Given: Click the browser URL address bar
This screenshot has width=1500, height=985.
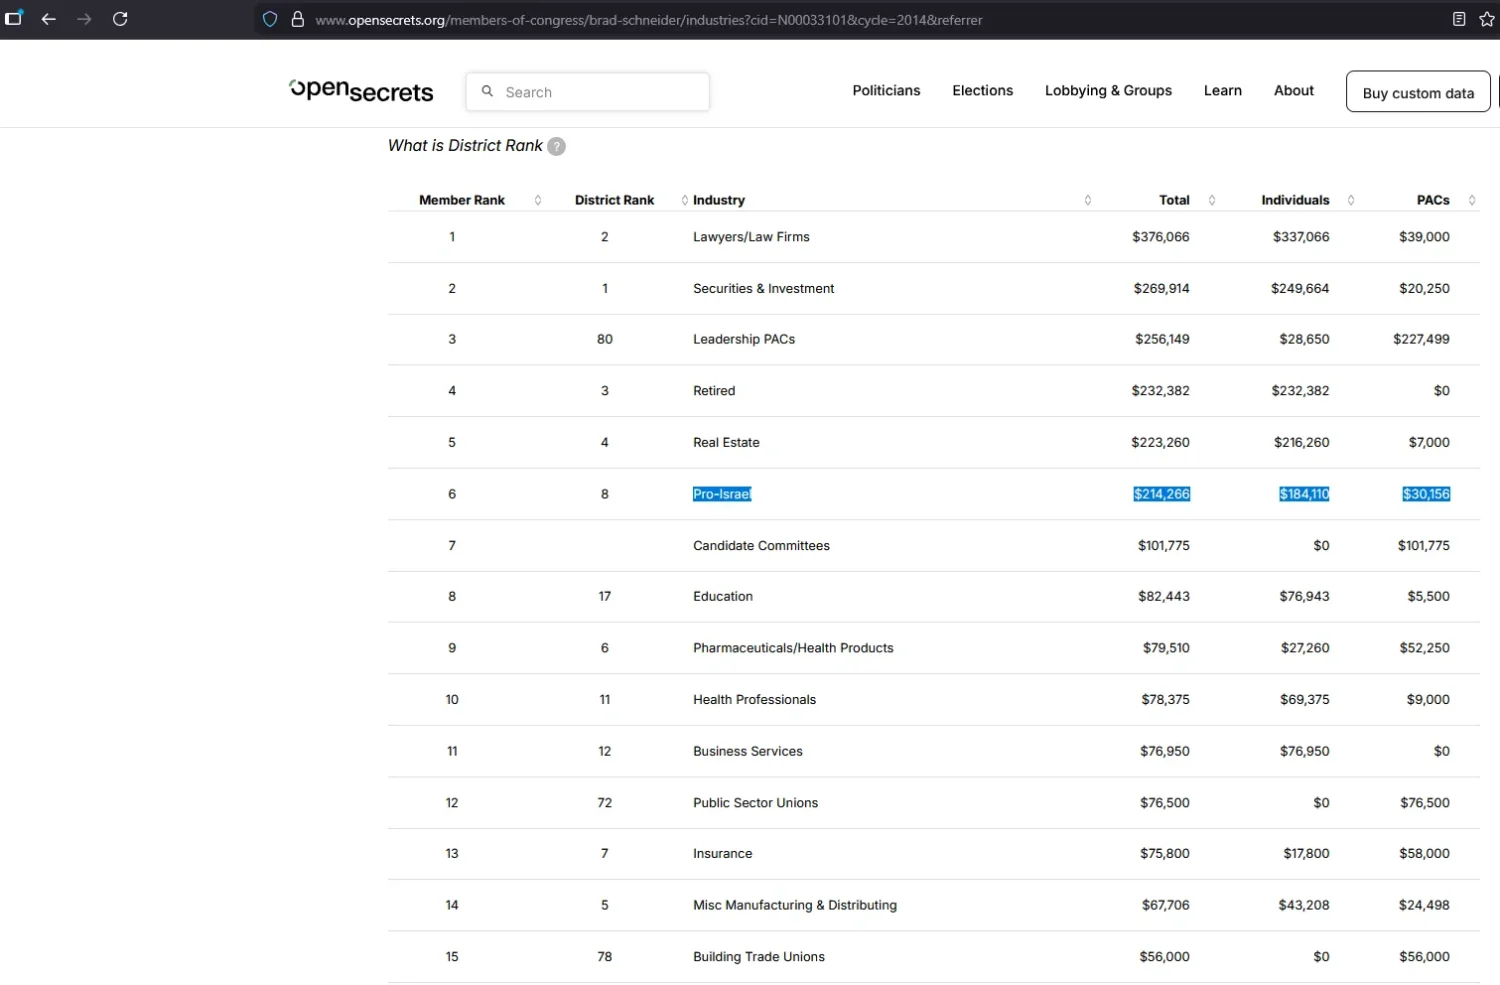Looking at the screenshot, I should 648,19.
